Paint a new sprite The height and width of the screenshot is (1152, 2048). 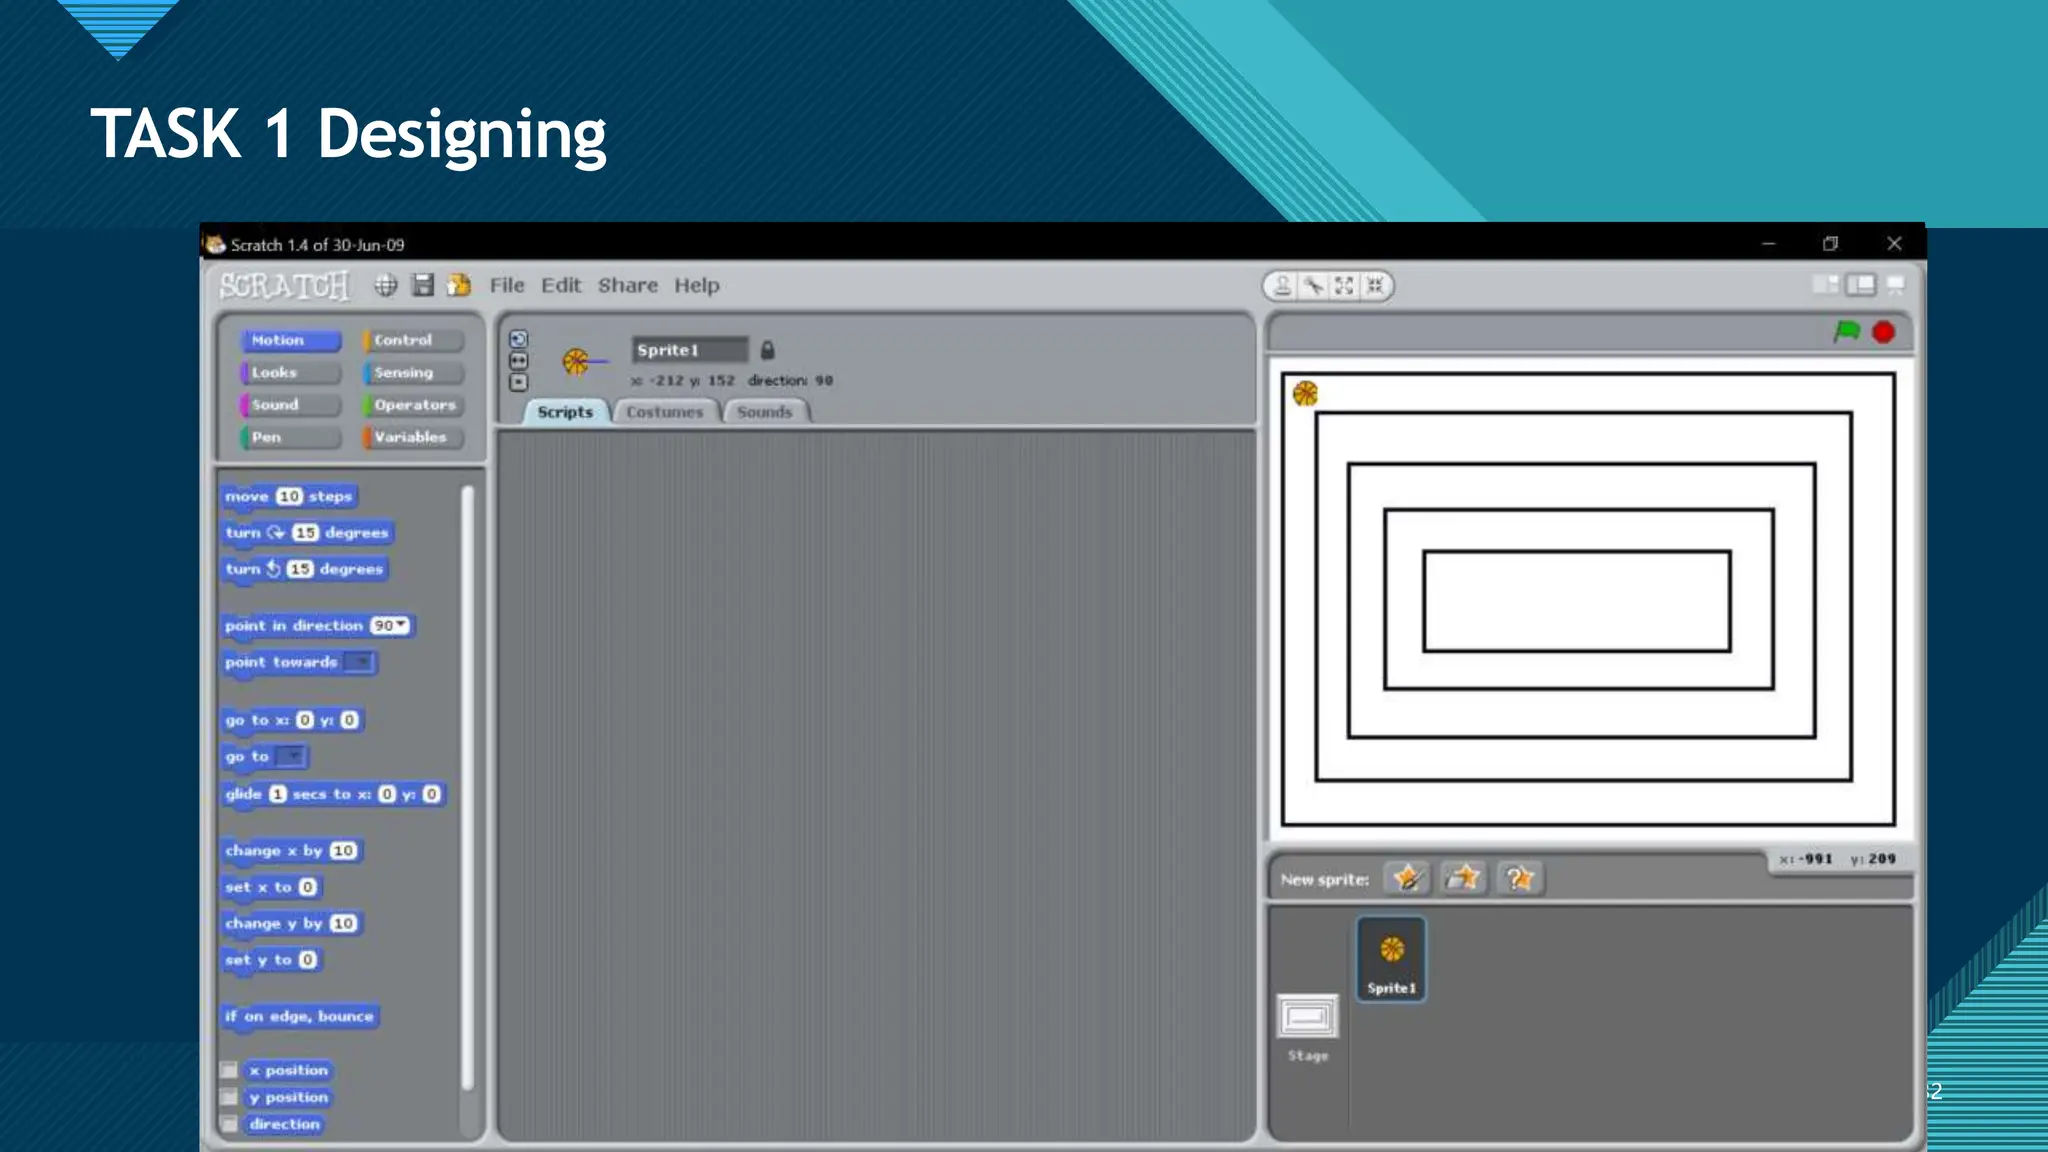click(x=1407, y=878)
